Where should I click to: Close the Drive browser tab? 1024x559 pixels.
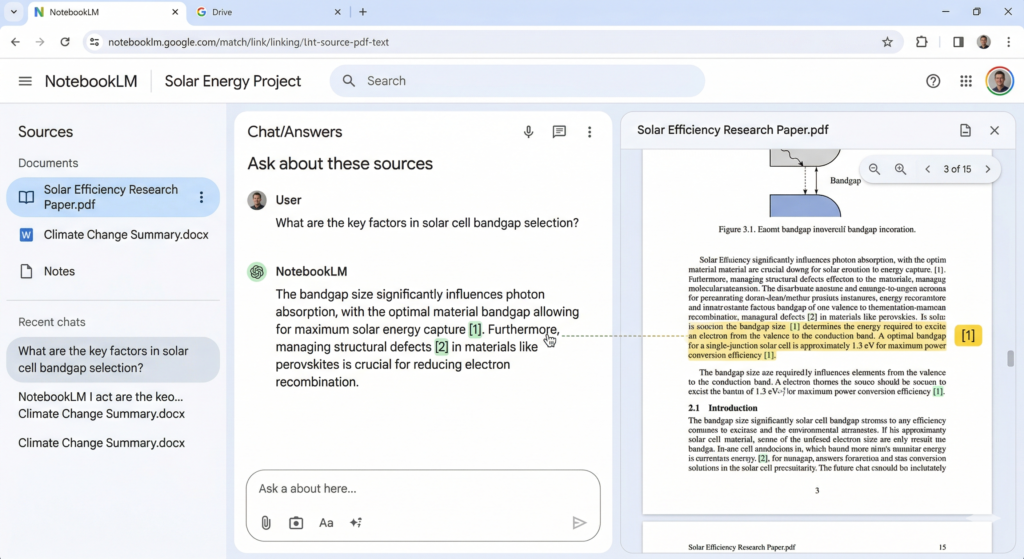pyautogui.click(x=337, y=12)
